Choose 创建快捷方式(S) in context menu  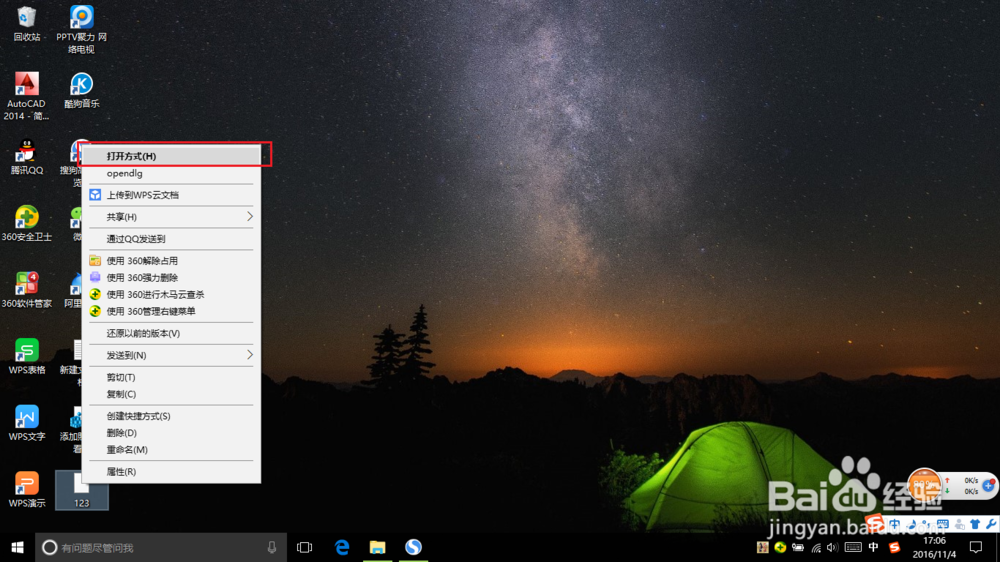(x=171, y=416)
